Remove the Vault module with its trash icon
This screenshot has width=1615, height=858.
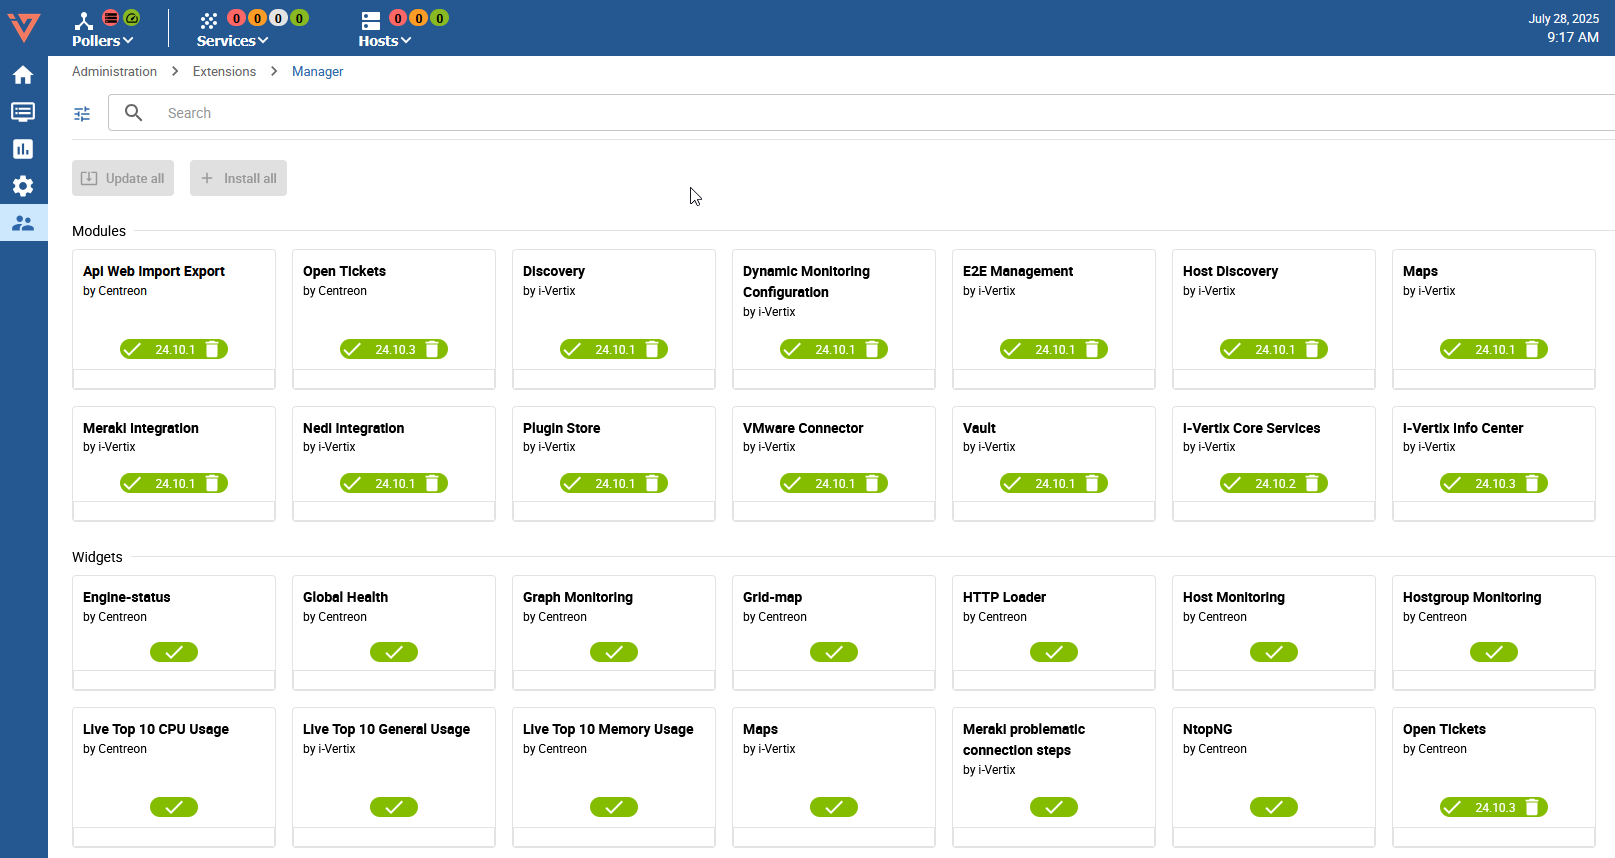tap(1092, 483)
